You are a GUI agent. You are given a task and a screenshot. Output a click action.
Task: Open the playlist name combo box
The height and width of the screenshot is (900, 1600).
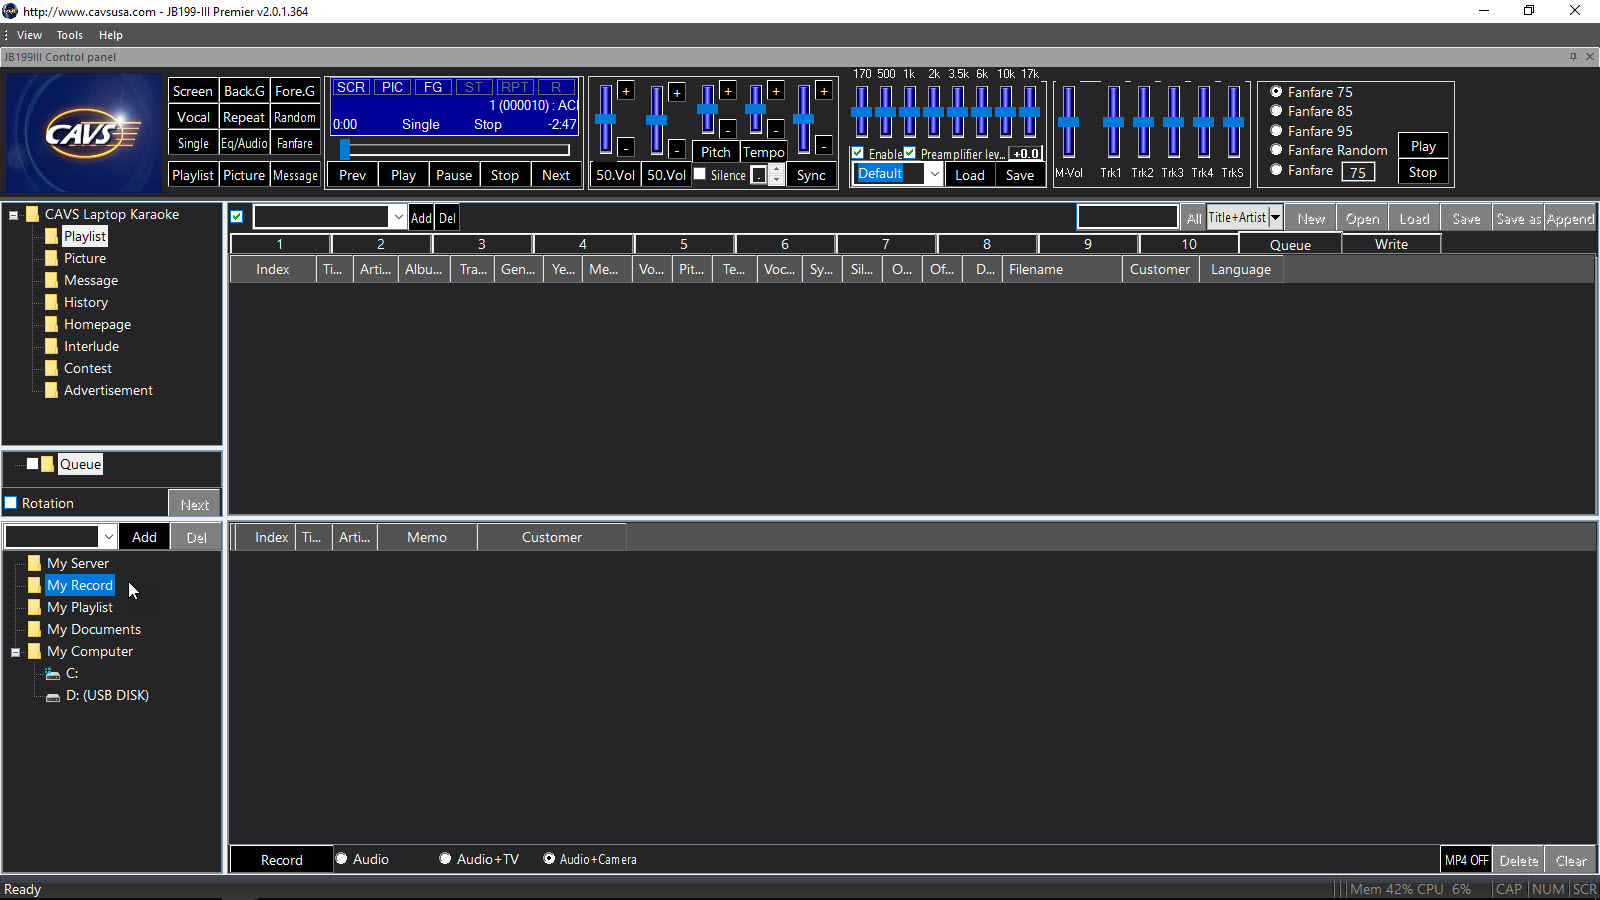(x=398, y=217)
